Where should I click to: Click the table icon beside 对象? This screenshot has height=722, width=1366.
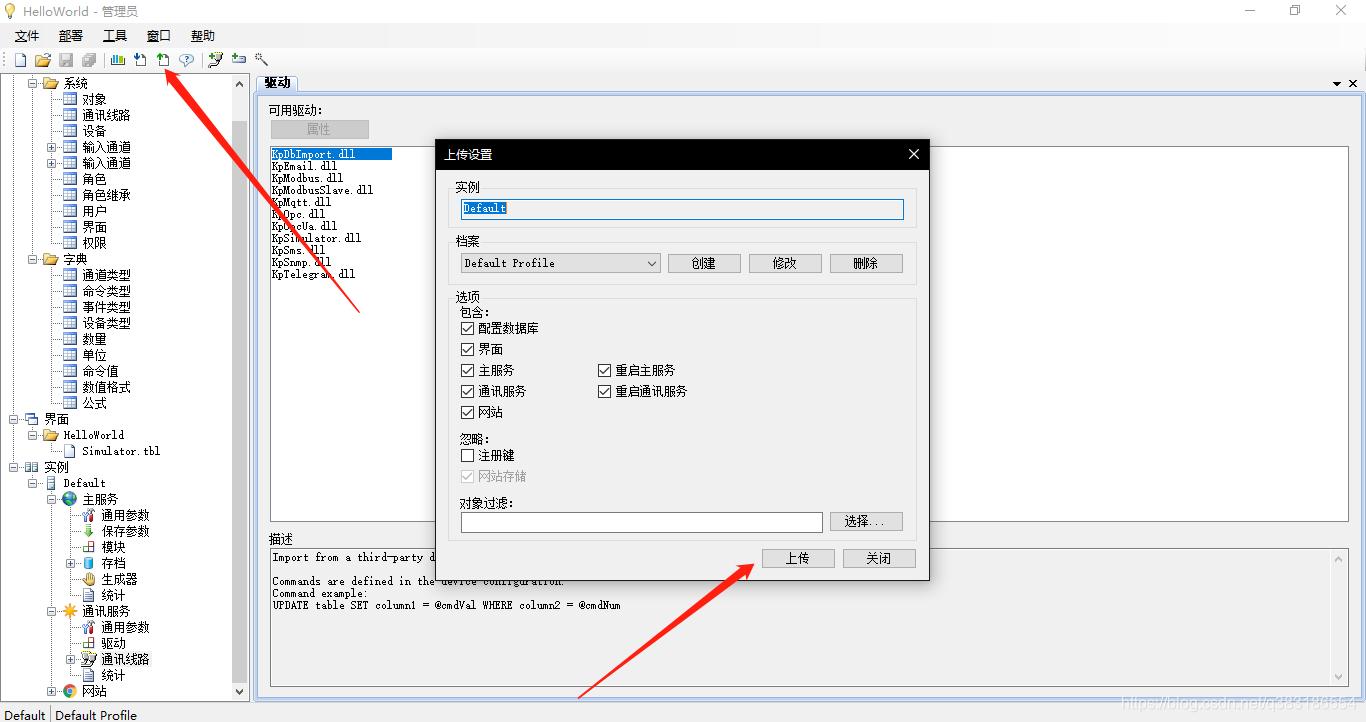coord(70,99)
